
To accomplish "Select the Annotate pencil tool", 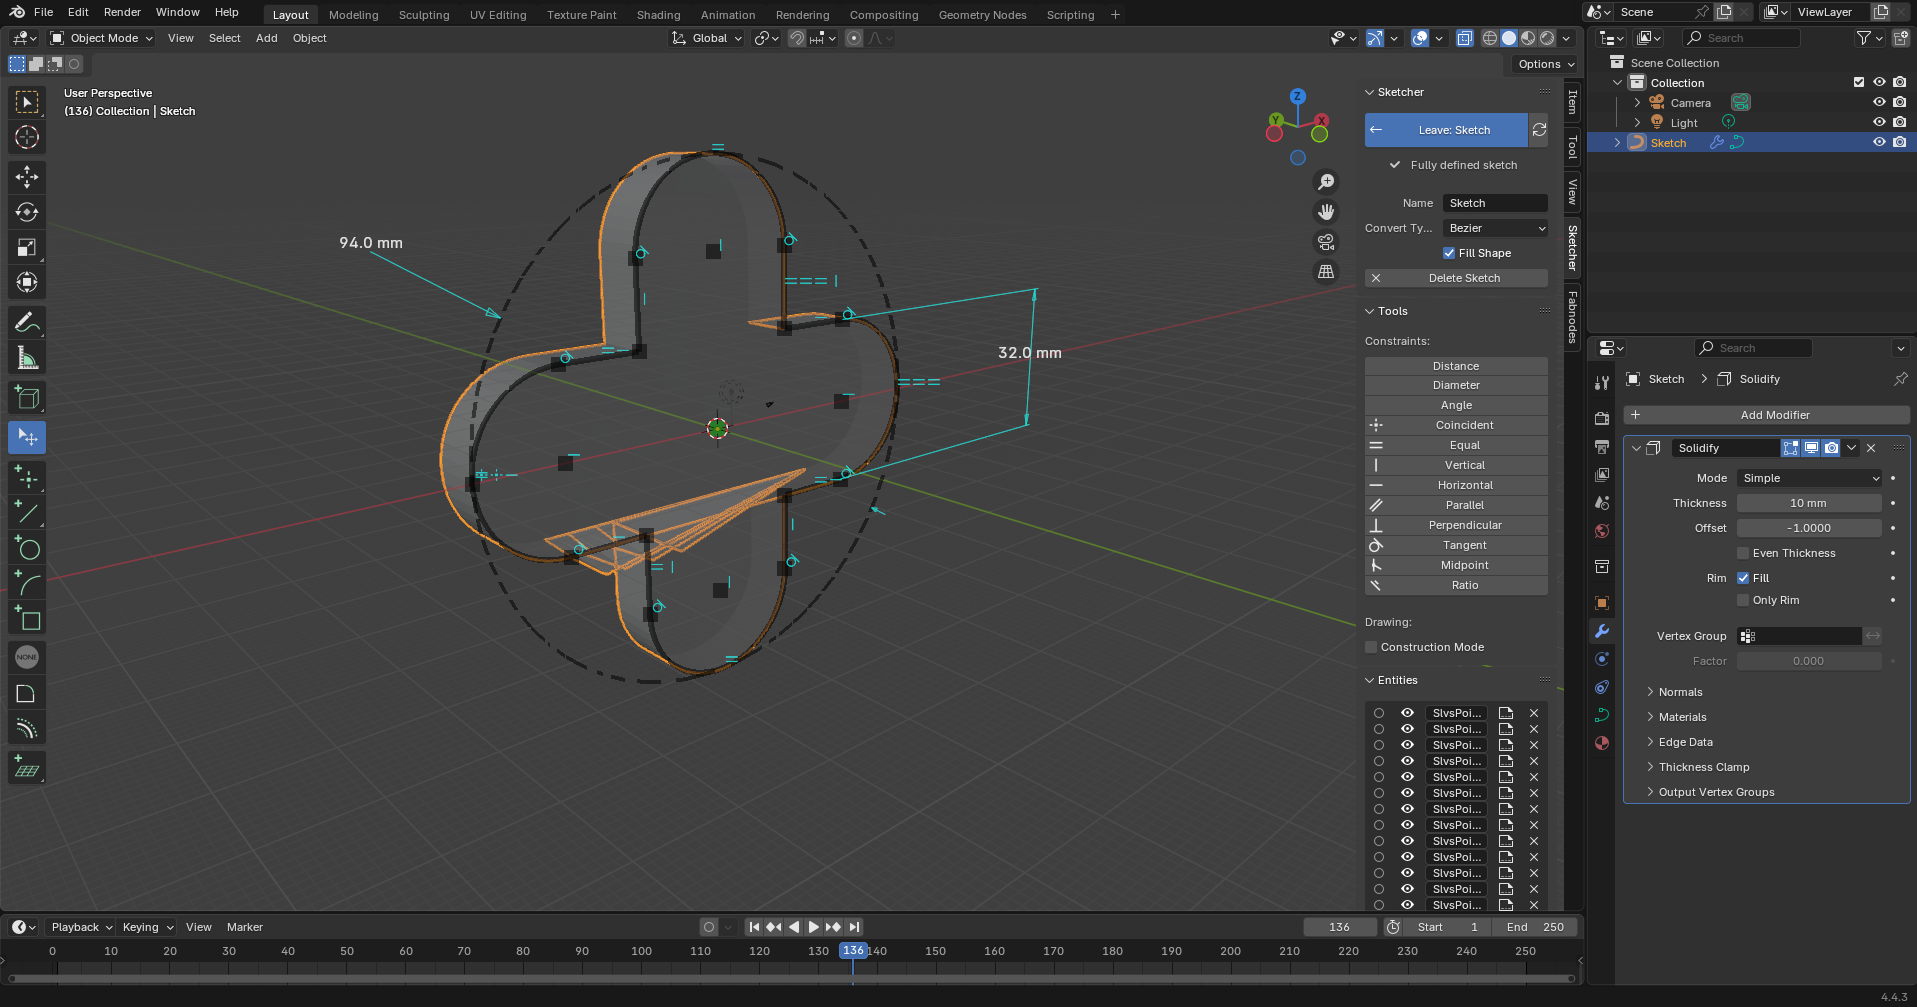I will (27, 322).
